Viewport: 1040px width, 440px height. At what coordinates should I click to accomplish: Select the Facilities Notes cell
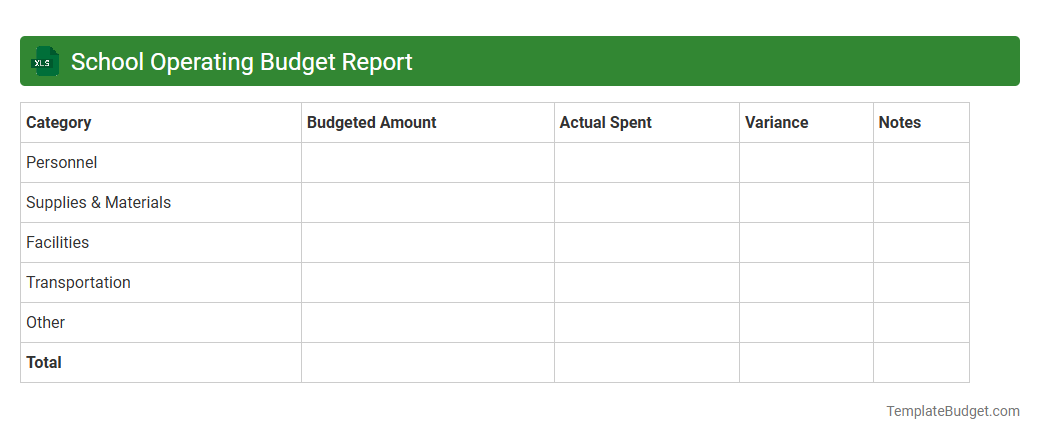[x=921, y=242]
